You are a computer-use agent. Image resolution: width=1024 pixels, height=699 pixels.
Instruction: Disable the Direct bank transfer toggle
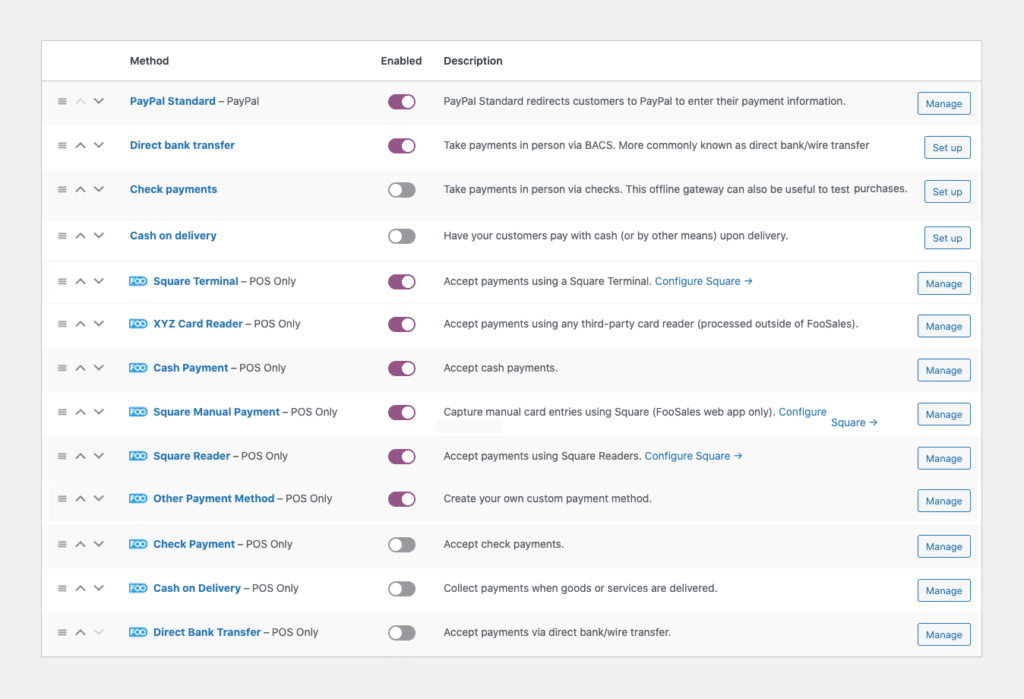pos(402,146)
